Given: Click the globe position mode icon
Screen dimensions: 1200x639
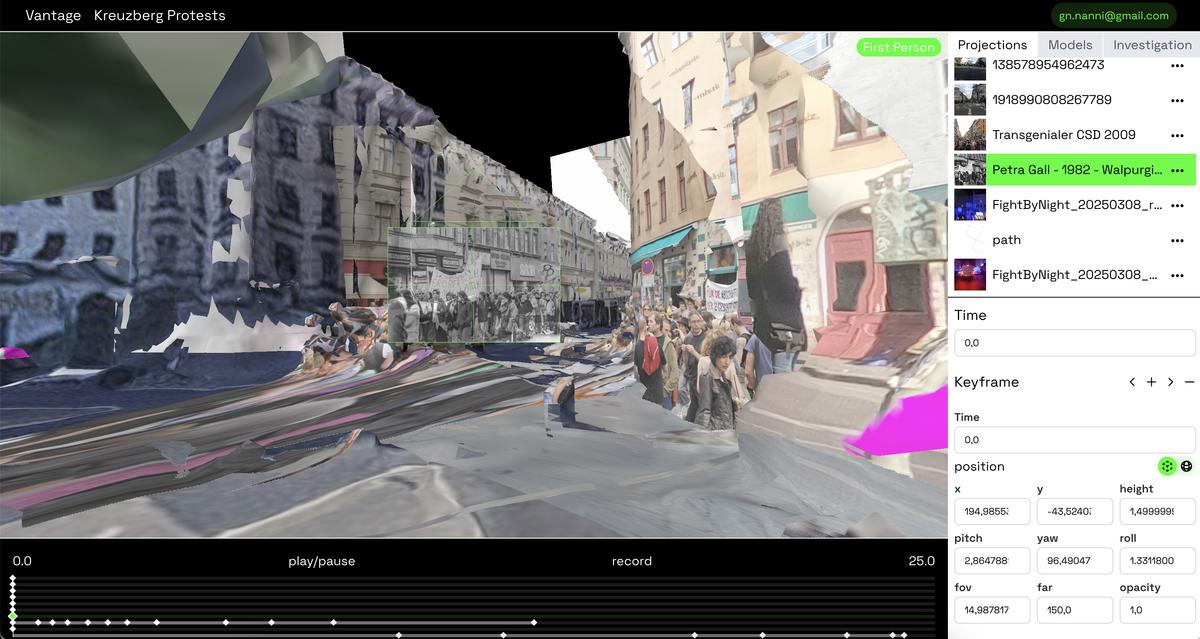Looking at the screenshot, I should click(x=1186, y=466).
